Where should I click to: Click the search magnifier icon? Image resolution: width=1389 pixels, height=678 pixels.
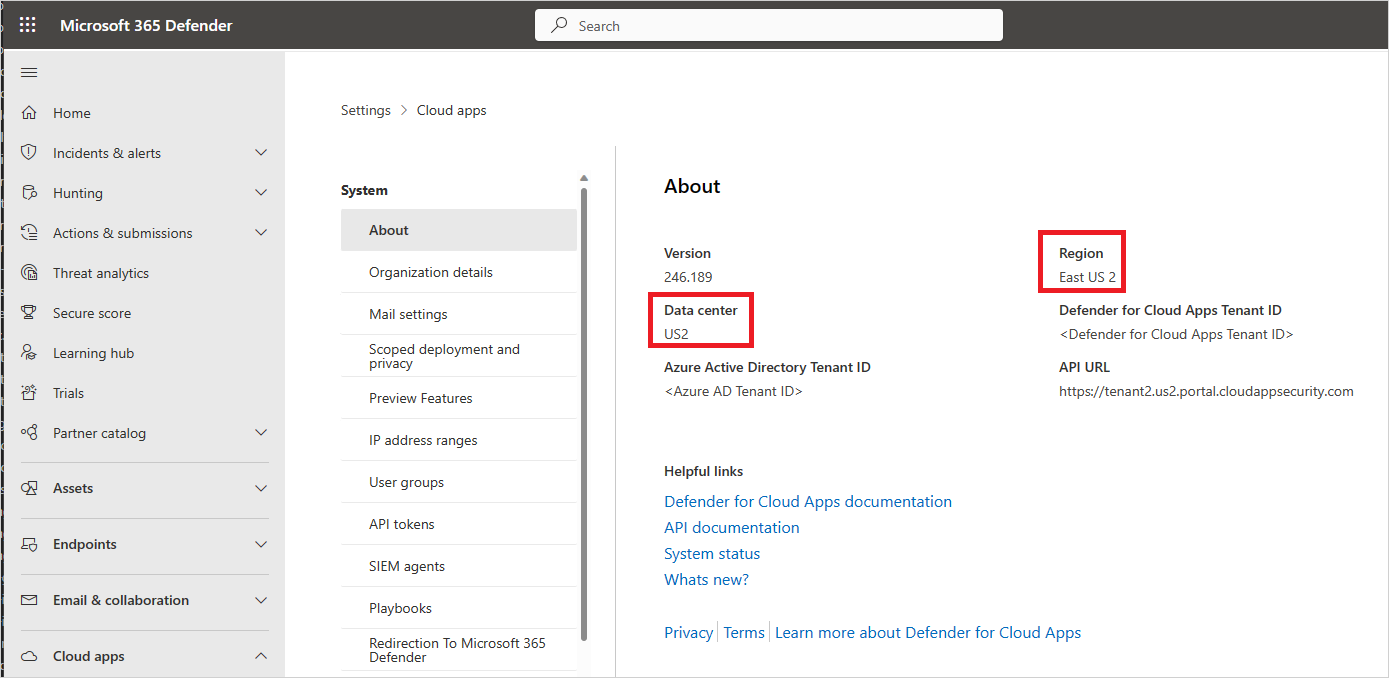(x=560, y=26)
